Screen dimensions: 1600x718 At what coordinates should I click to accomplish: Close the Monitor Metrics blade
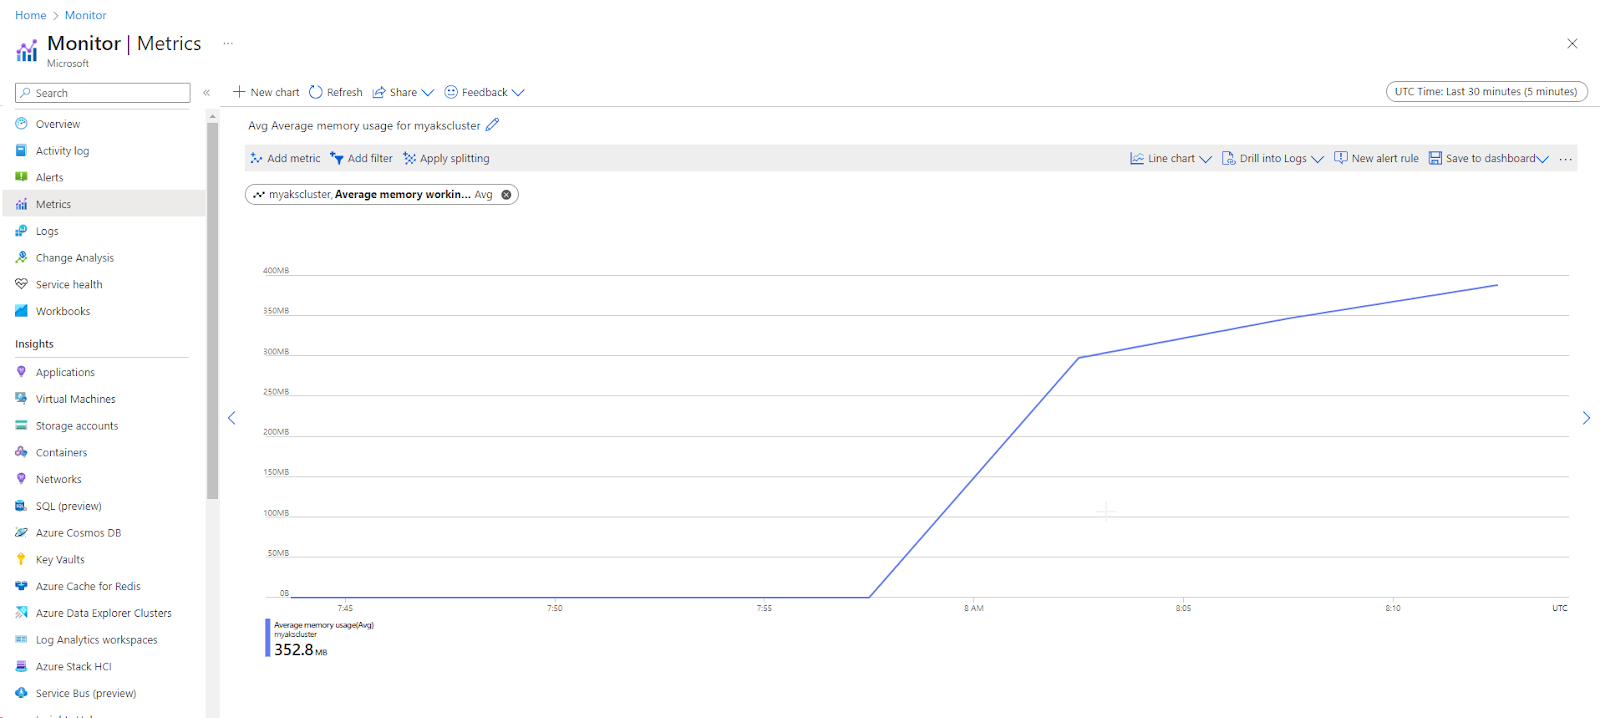click(1572, 43)
